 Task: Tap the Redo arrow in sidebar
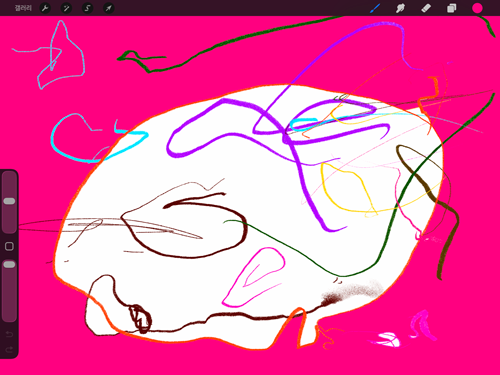(9, 349)
